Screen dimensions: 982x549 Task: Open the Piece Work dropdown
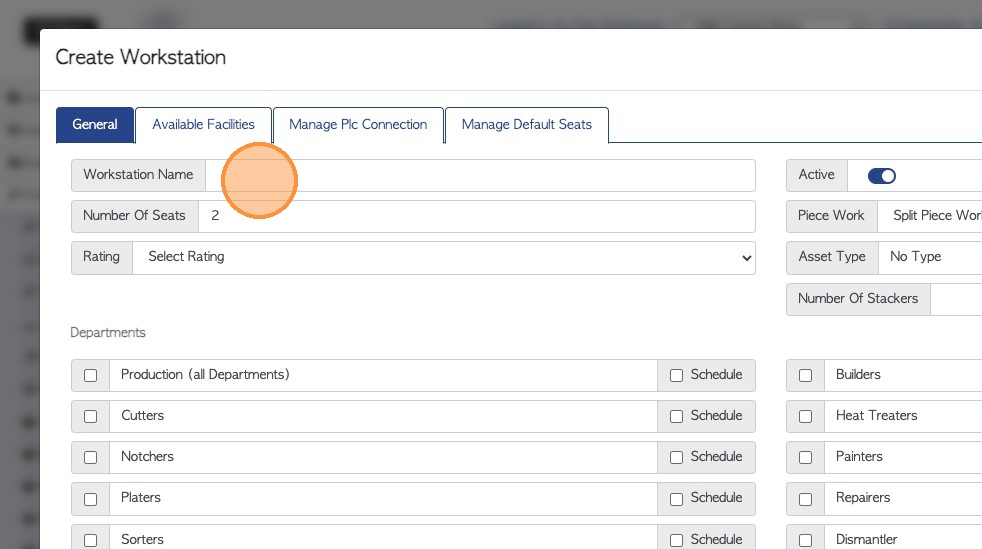click(x=930, y=216)
